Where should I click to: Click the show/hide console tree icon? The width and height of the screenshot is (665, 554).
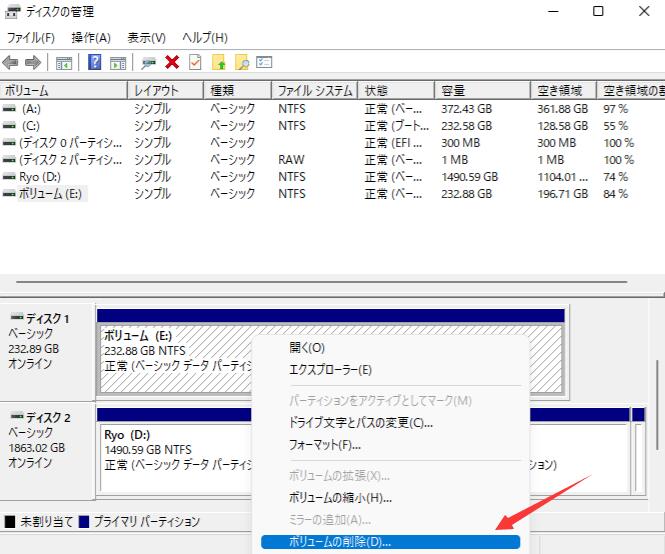64,62
